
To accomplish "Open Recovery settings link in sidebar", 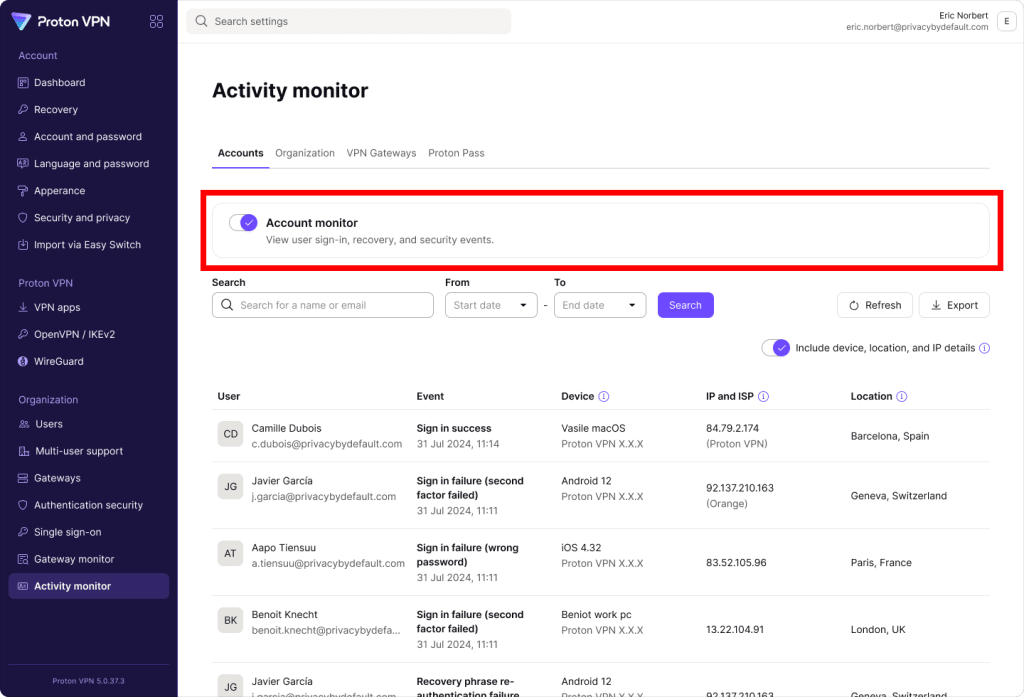I will click(x=89, y=109).
